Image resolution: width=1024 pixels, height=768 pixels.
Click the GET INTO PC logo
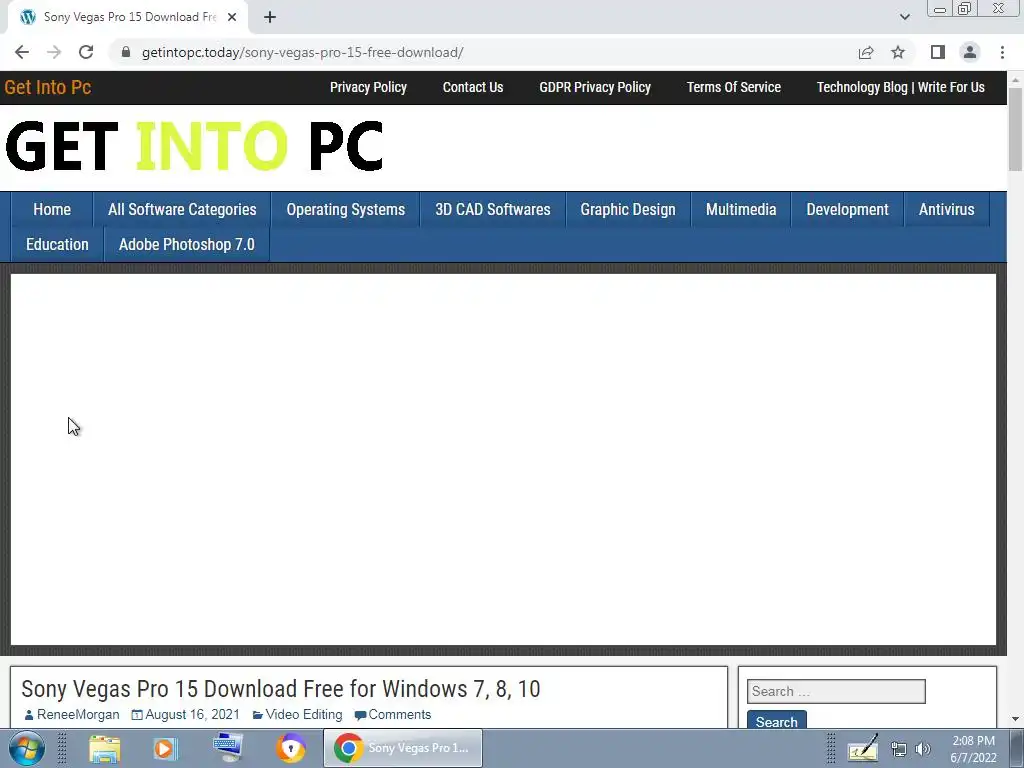pyautogui.click(x=194, y=146)
